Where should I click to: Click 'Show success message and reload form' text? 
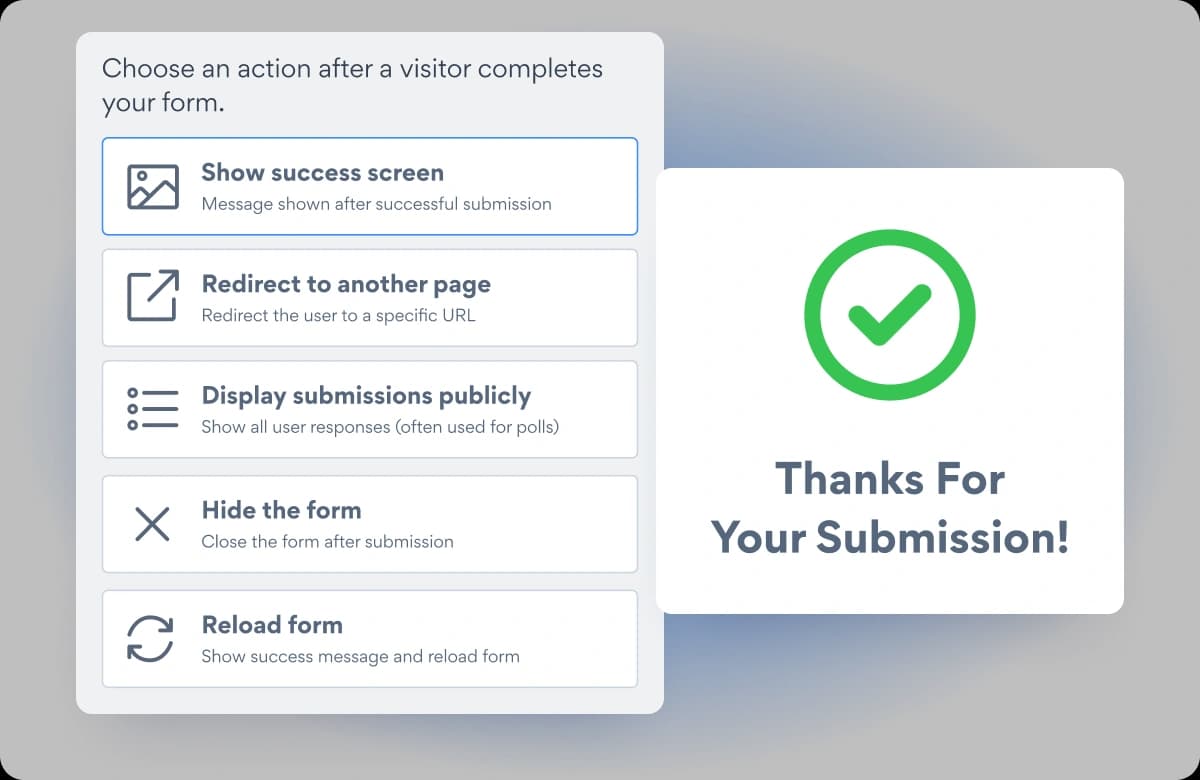tap(360, 657)
